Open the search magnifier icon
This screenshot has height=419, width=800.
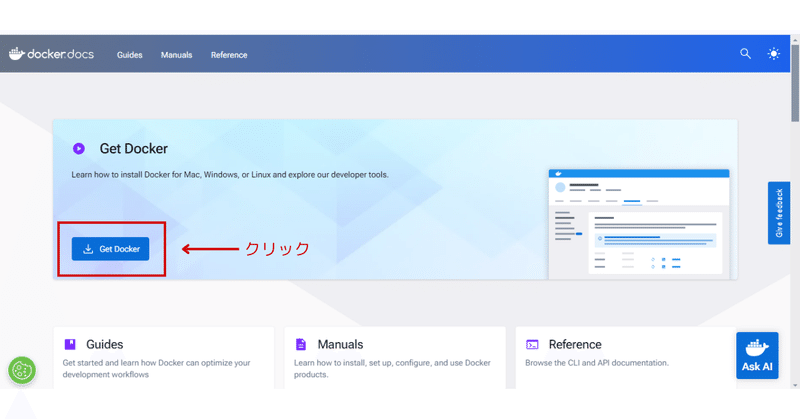pyautogui.click(x=745, y=54)
